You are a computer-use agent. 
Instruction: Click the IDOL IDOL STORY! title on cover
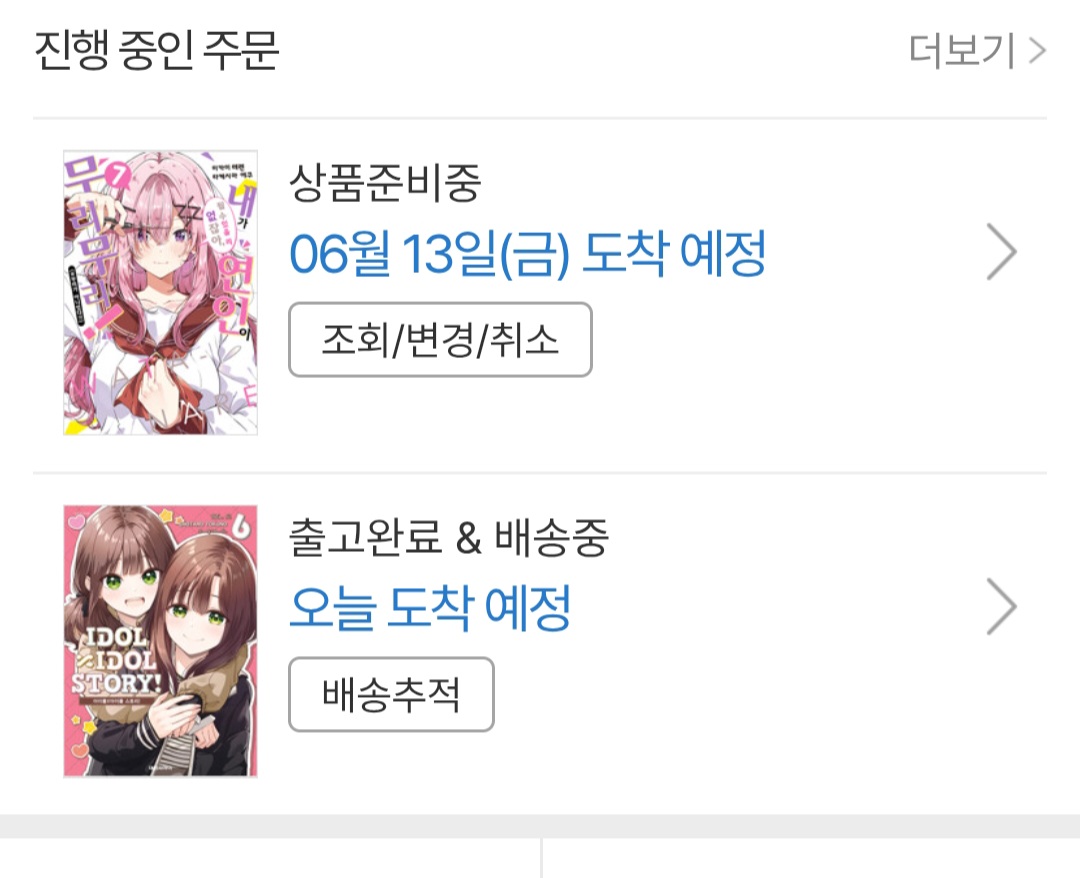[x=115, y=660]
